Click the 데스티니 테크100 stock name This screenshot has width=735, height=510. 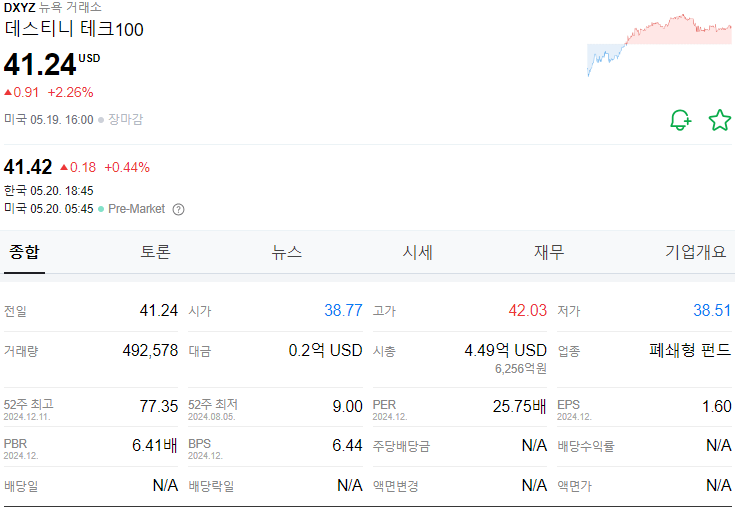tap(74, 29)
